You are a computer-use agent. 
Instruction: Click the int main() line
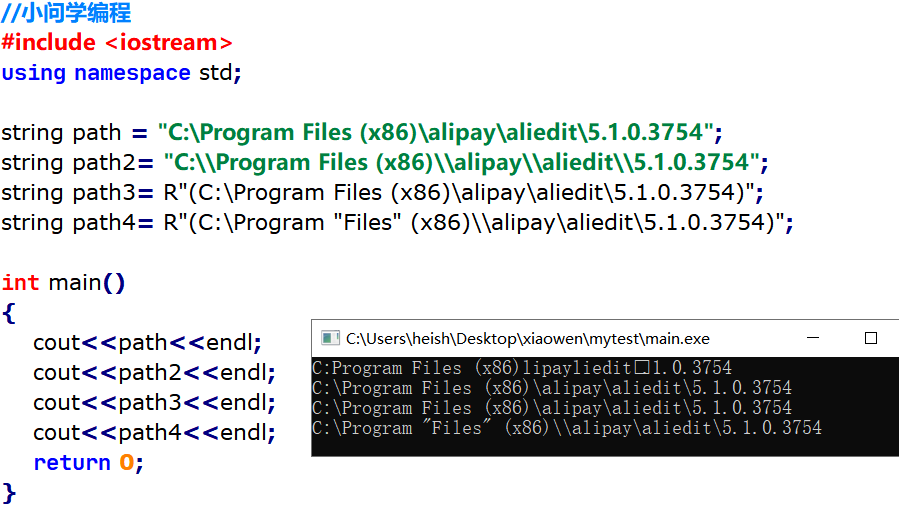[63, 283]
